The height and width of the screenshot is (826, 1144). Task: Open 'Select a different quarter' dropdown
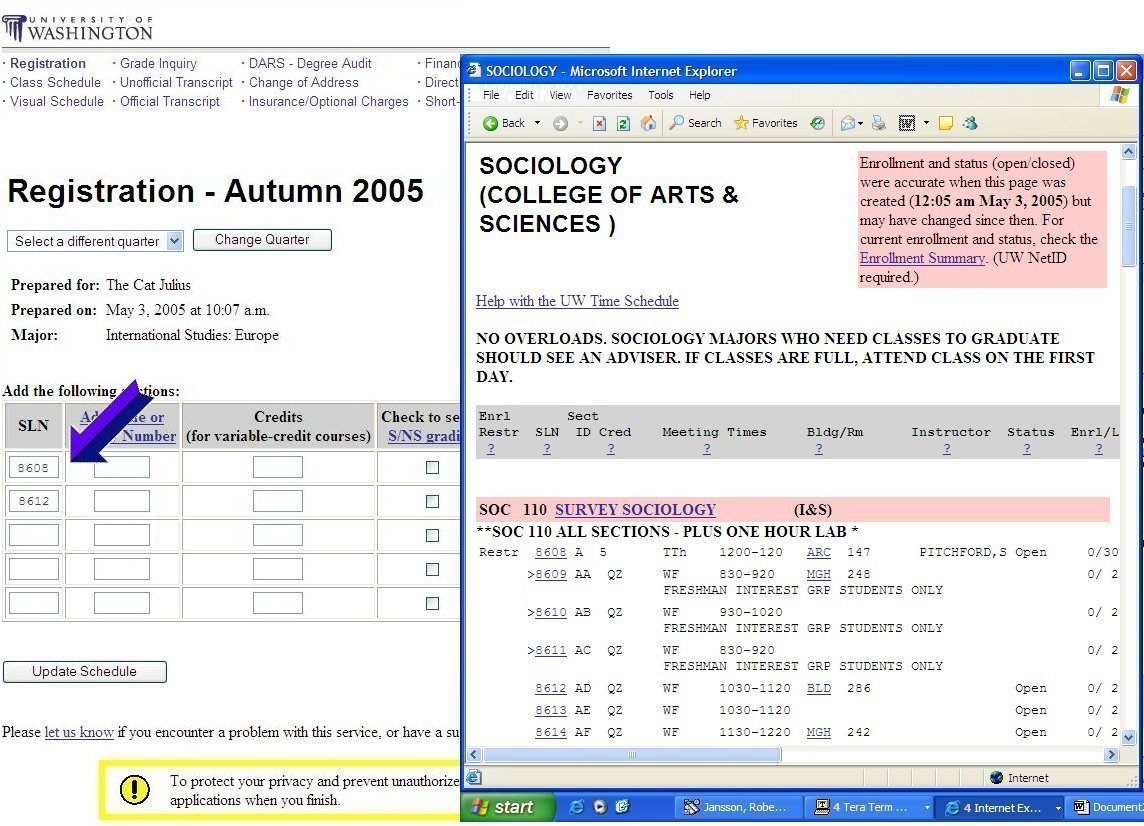[x=95, y=241]
